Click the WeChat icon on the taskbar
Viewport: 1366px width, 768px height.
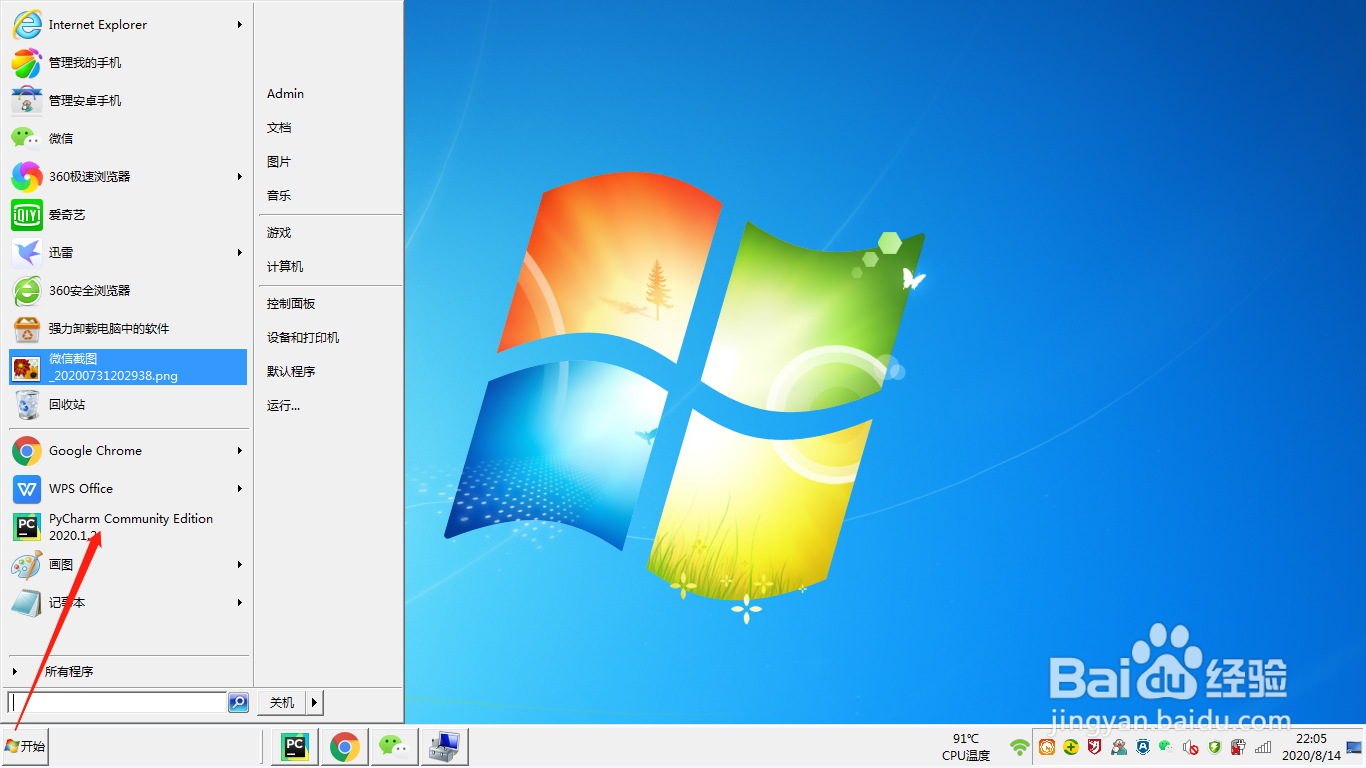pyautogui.click(x=394, y=746)
